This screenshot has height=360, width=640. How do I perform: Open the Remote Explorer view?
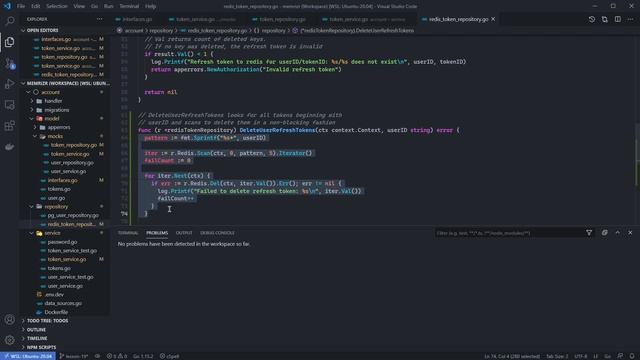pyautogui.click(x=9, y=104)
